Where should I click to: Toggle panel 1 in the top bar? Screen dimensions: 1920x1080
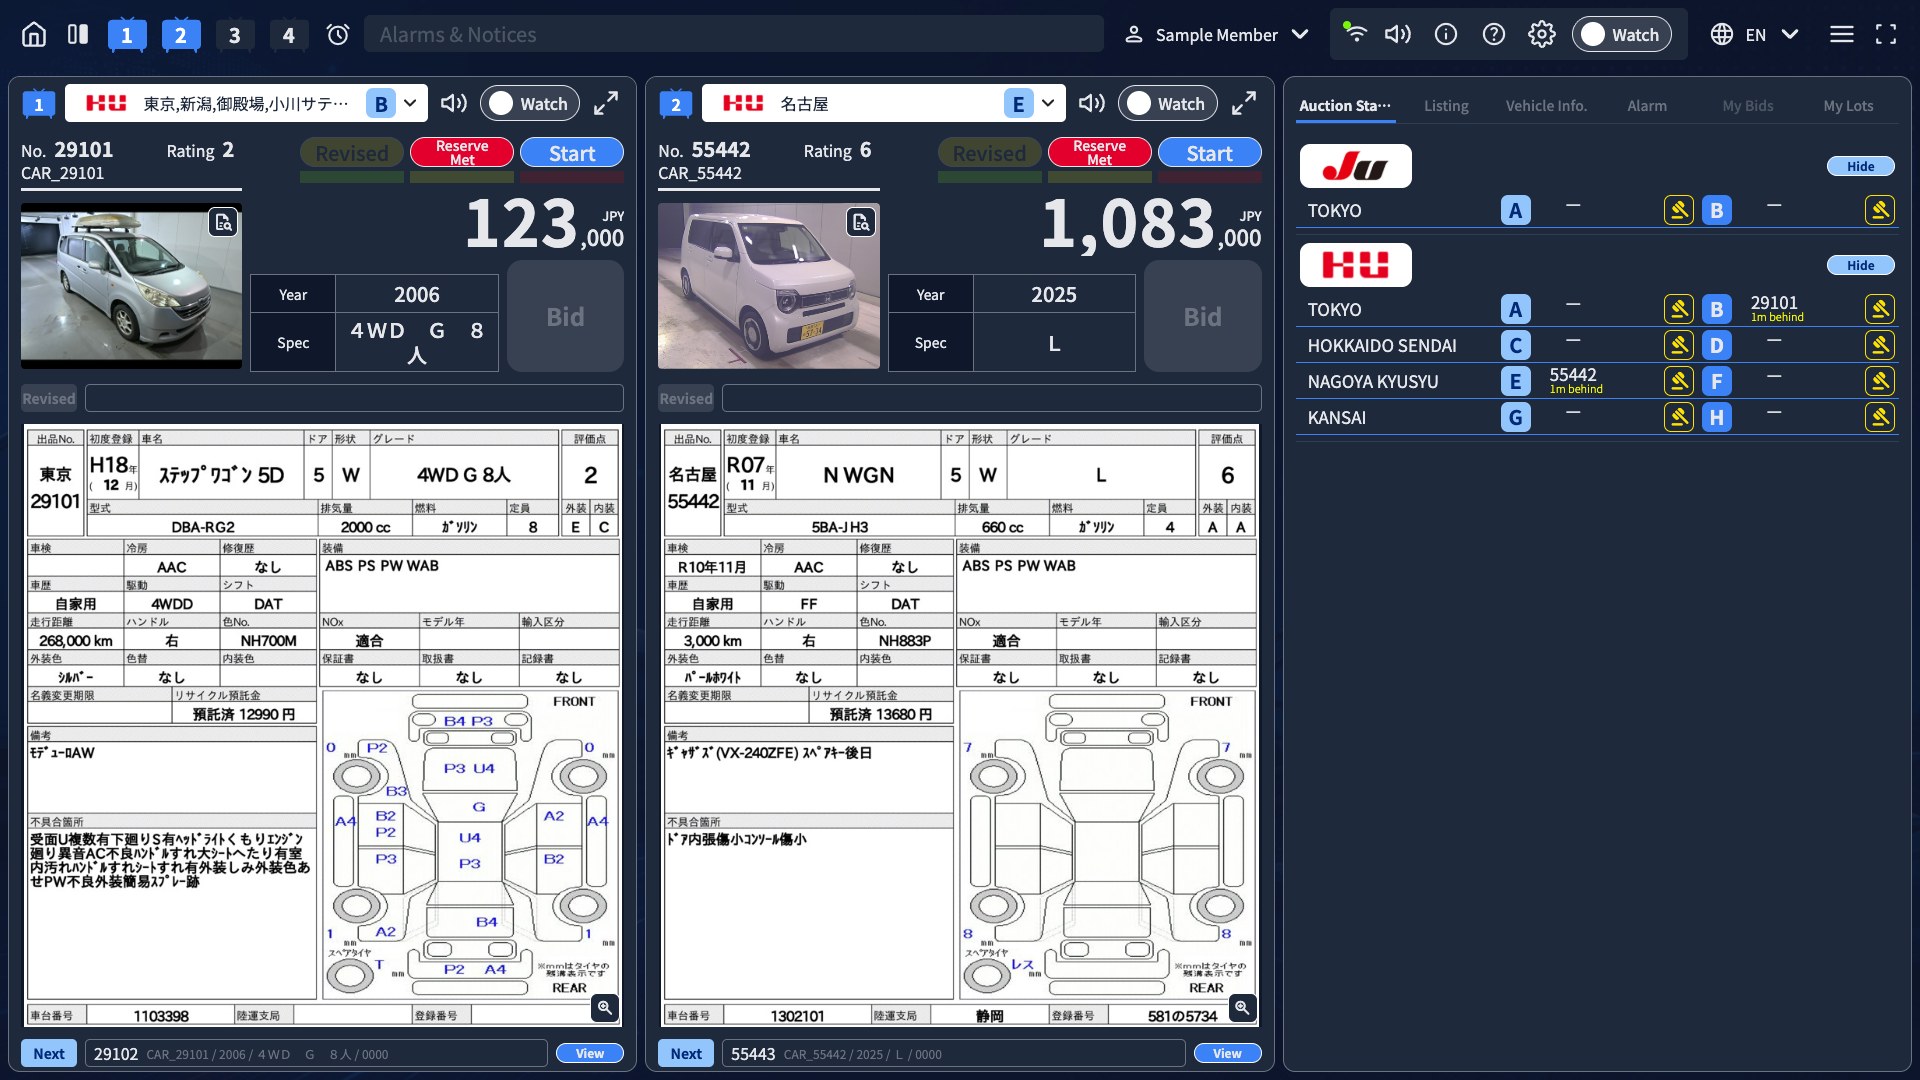coord(126,35)
